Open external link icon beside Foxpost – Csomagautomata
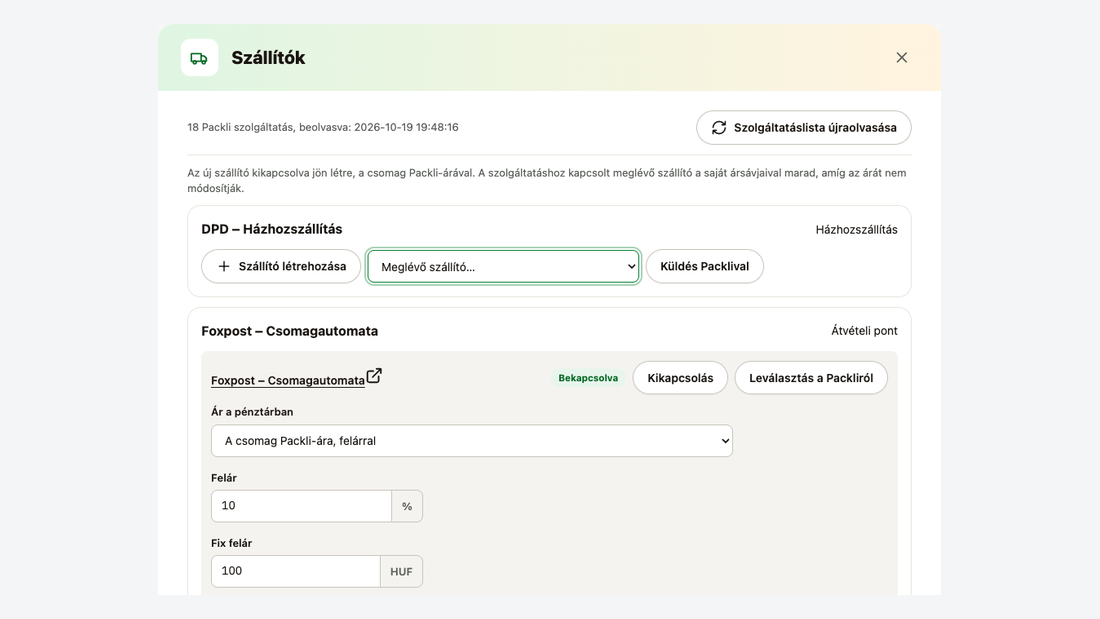 pos(375,376)
